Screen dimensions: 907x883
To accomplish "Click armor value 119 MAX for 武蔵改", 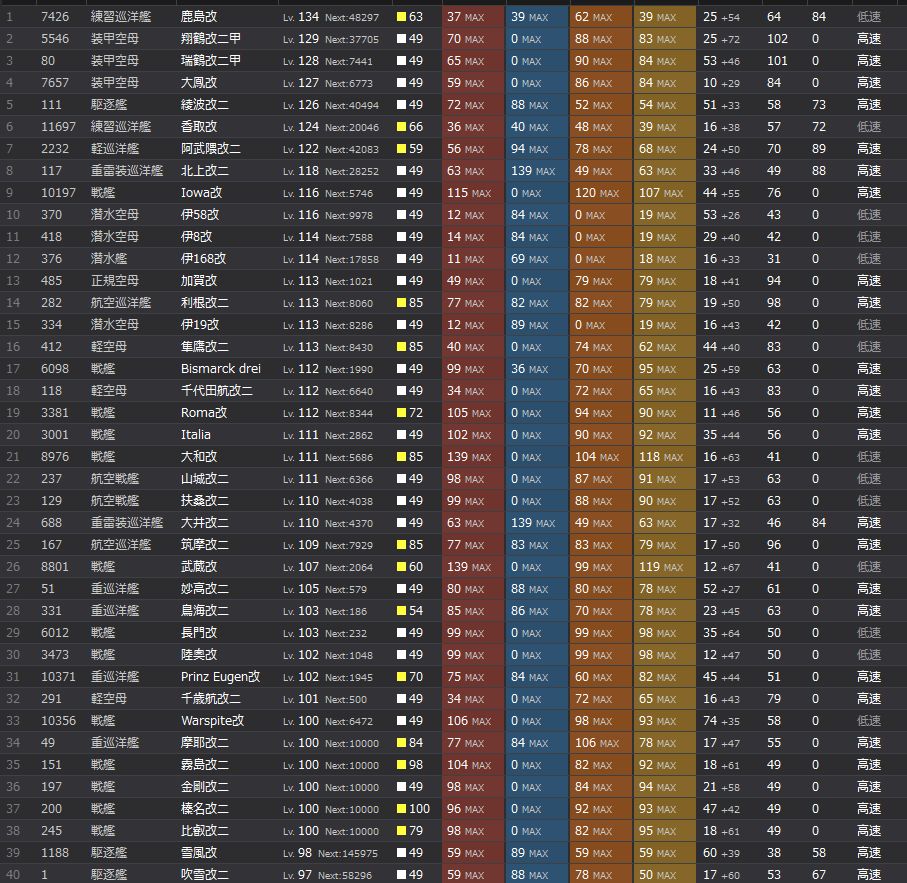I will (x=661, y=567).
